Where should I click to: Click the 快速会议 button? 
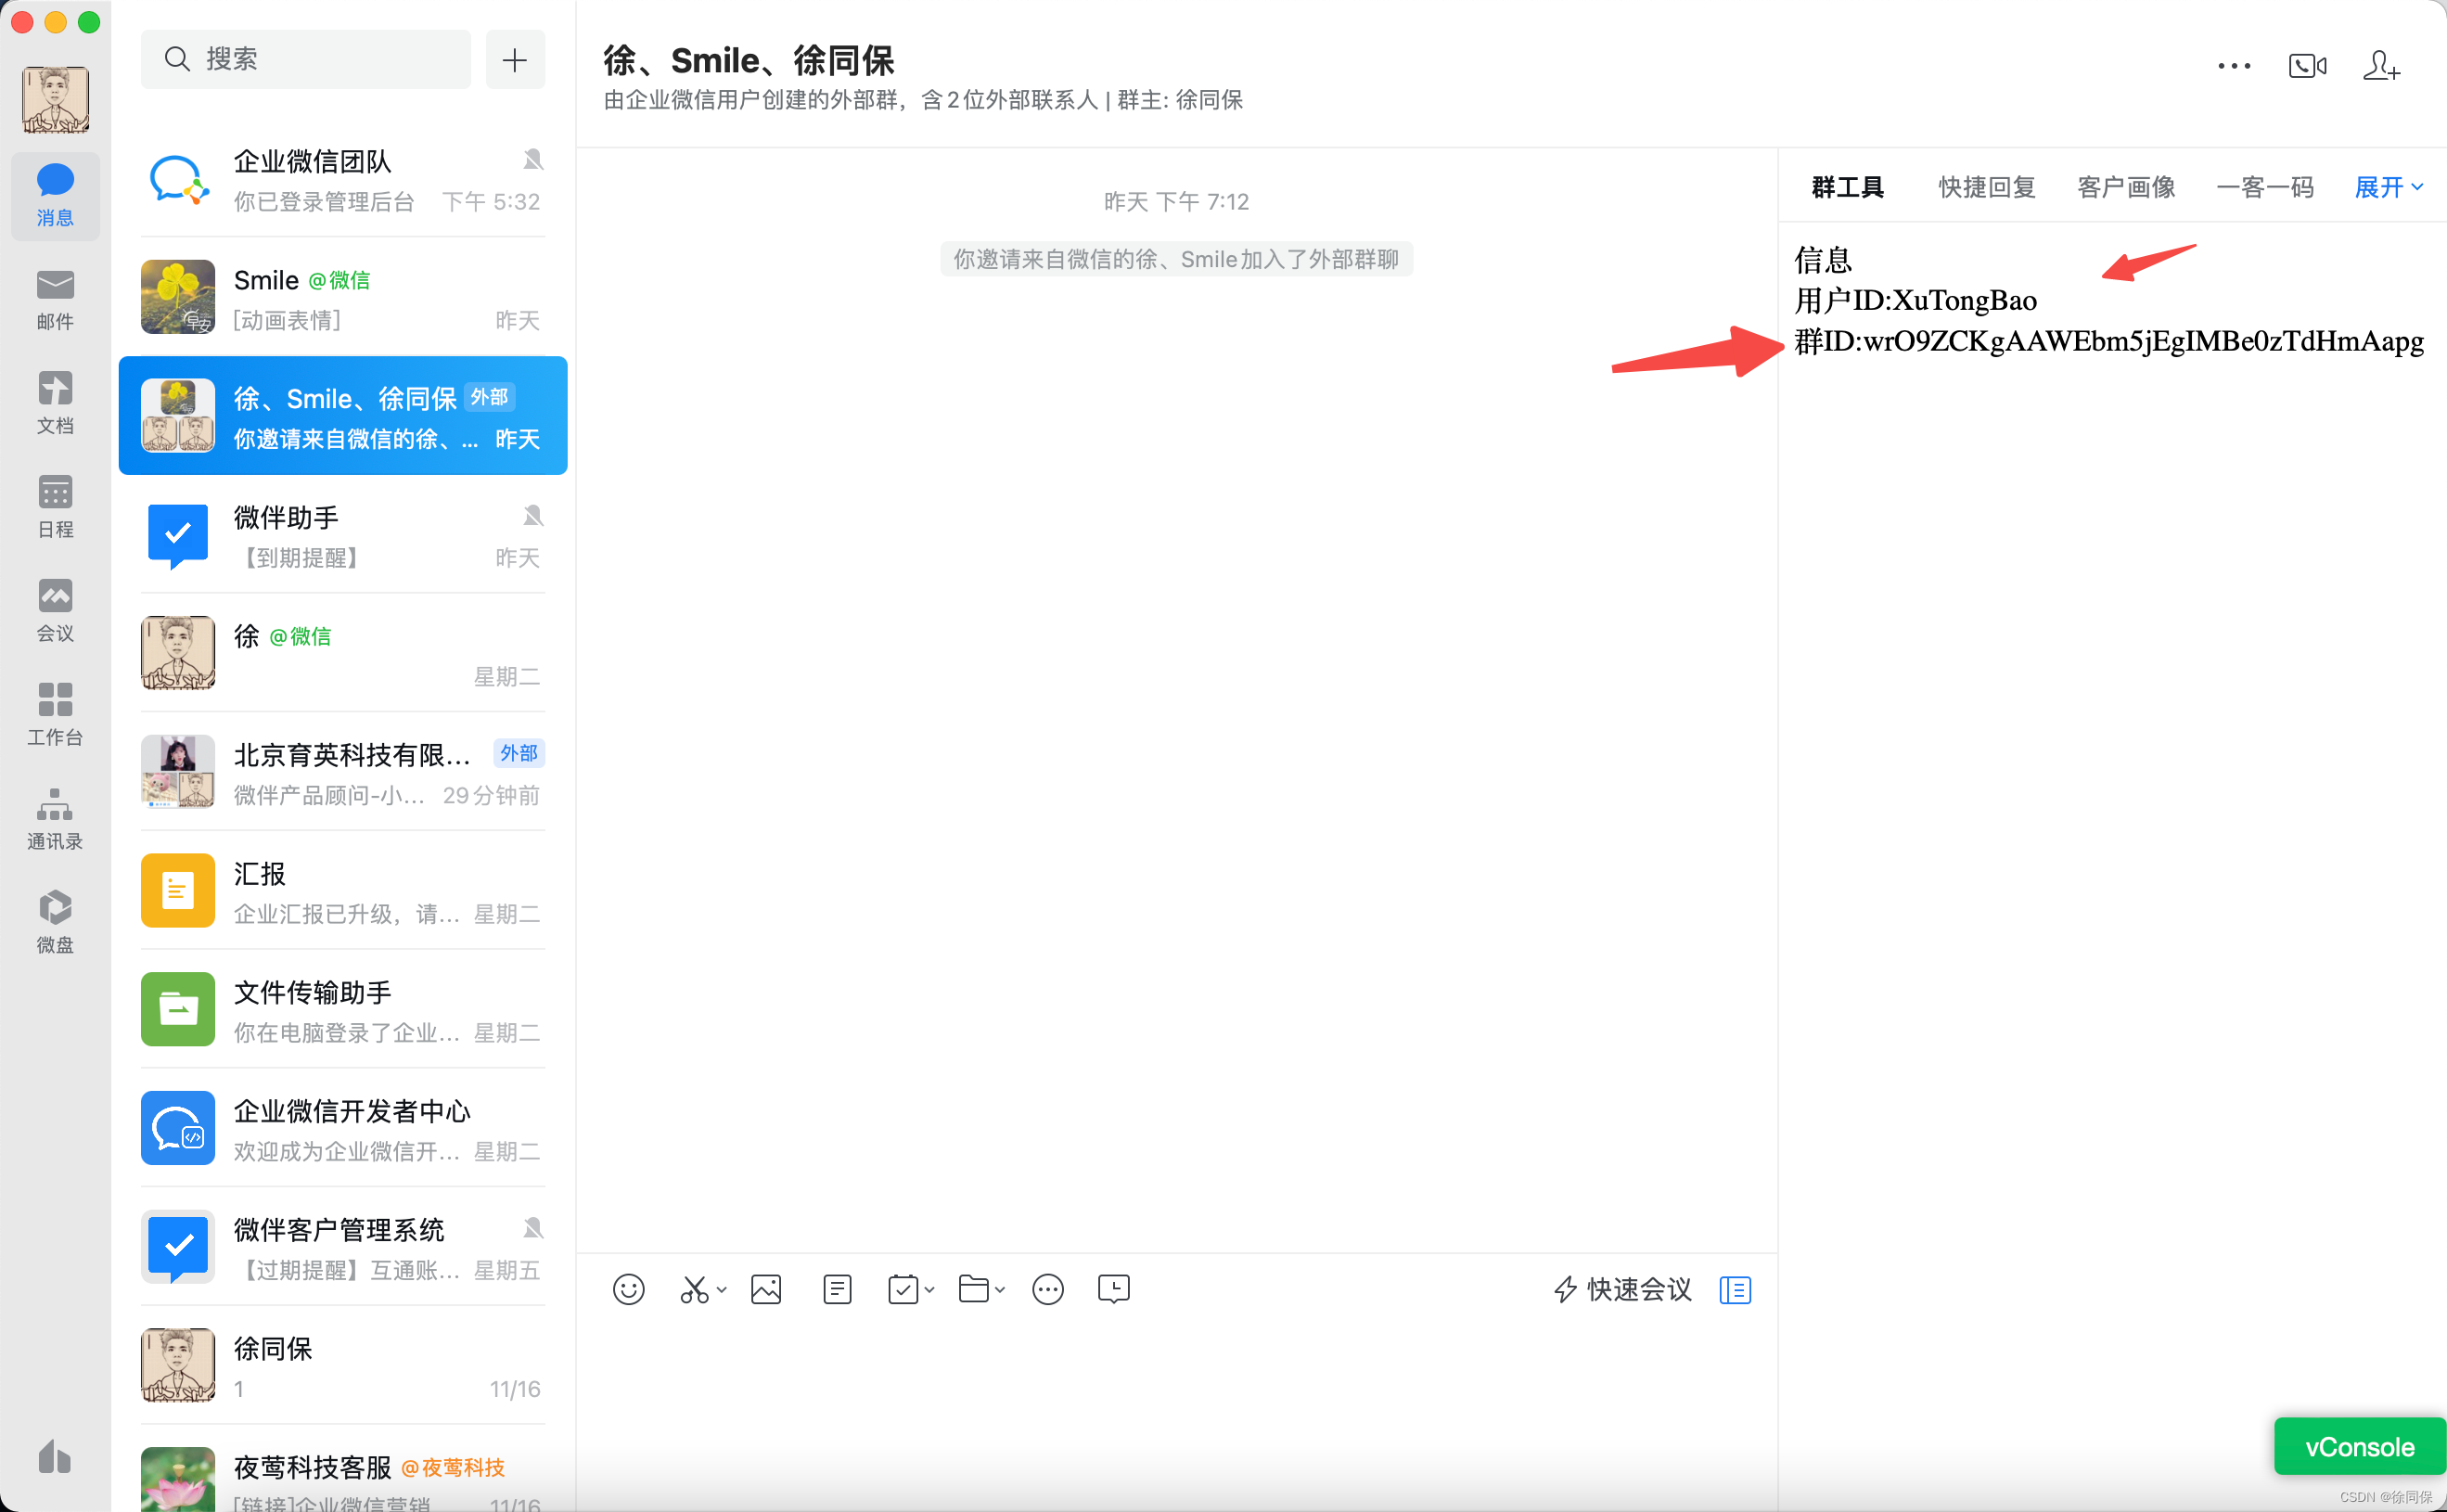pyautogui.click(x=1622, y=1290)
